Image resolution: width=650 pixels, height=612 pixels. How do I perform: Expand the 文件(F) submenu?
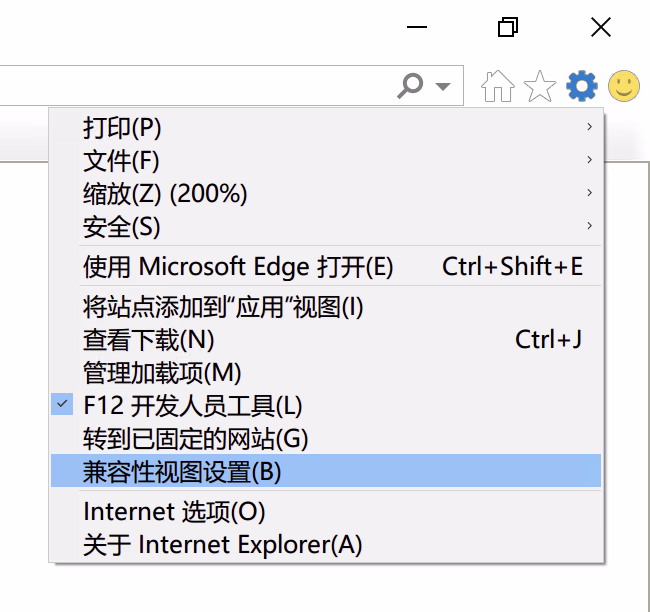click(121, 161)
